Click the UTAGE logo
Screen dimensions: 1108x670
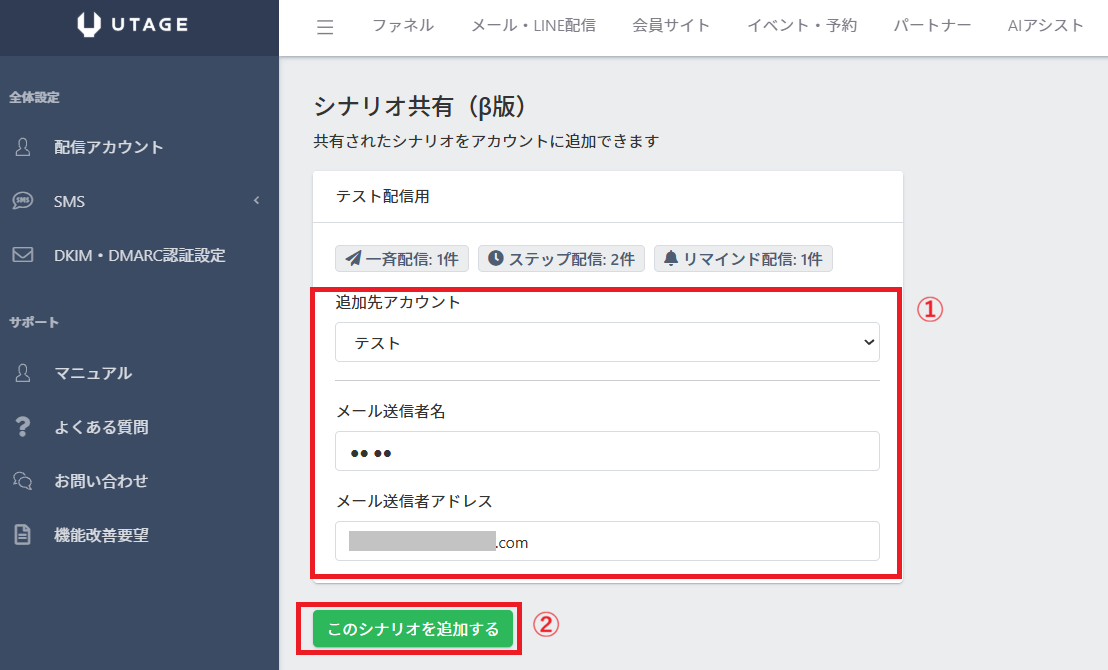(x=132, y=26)
